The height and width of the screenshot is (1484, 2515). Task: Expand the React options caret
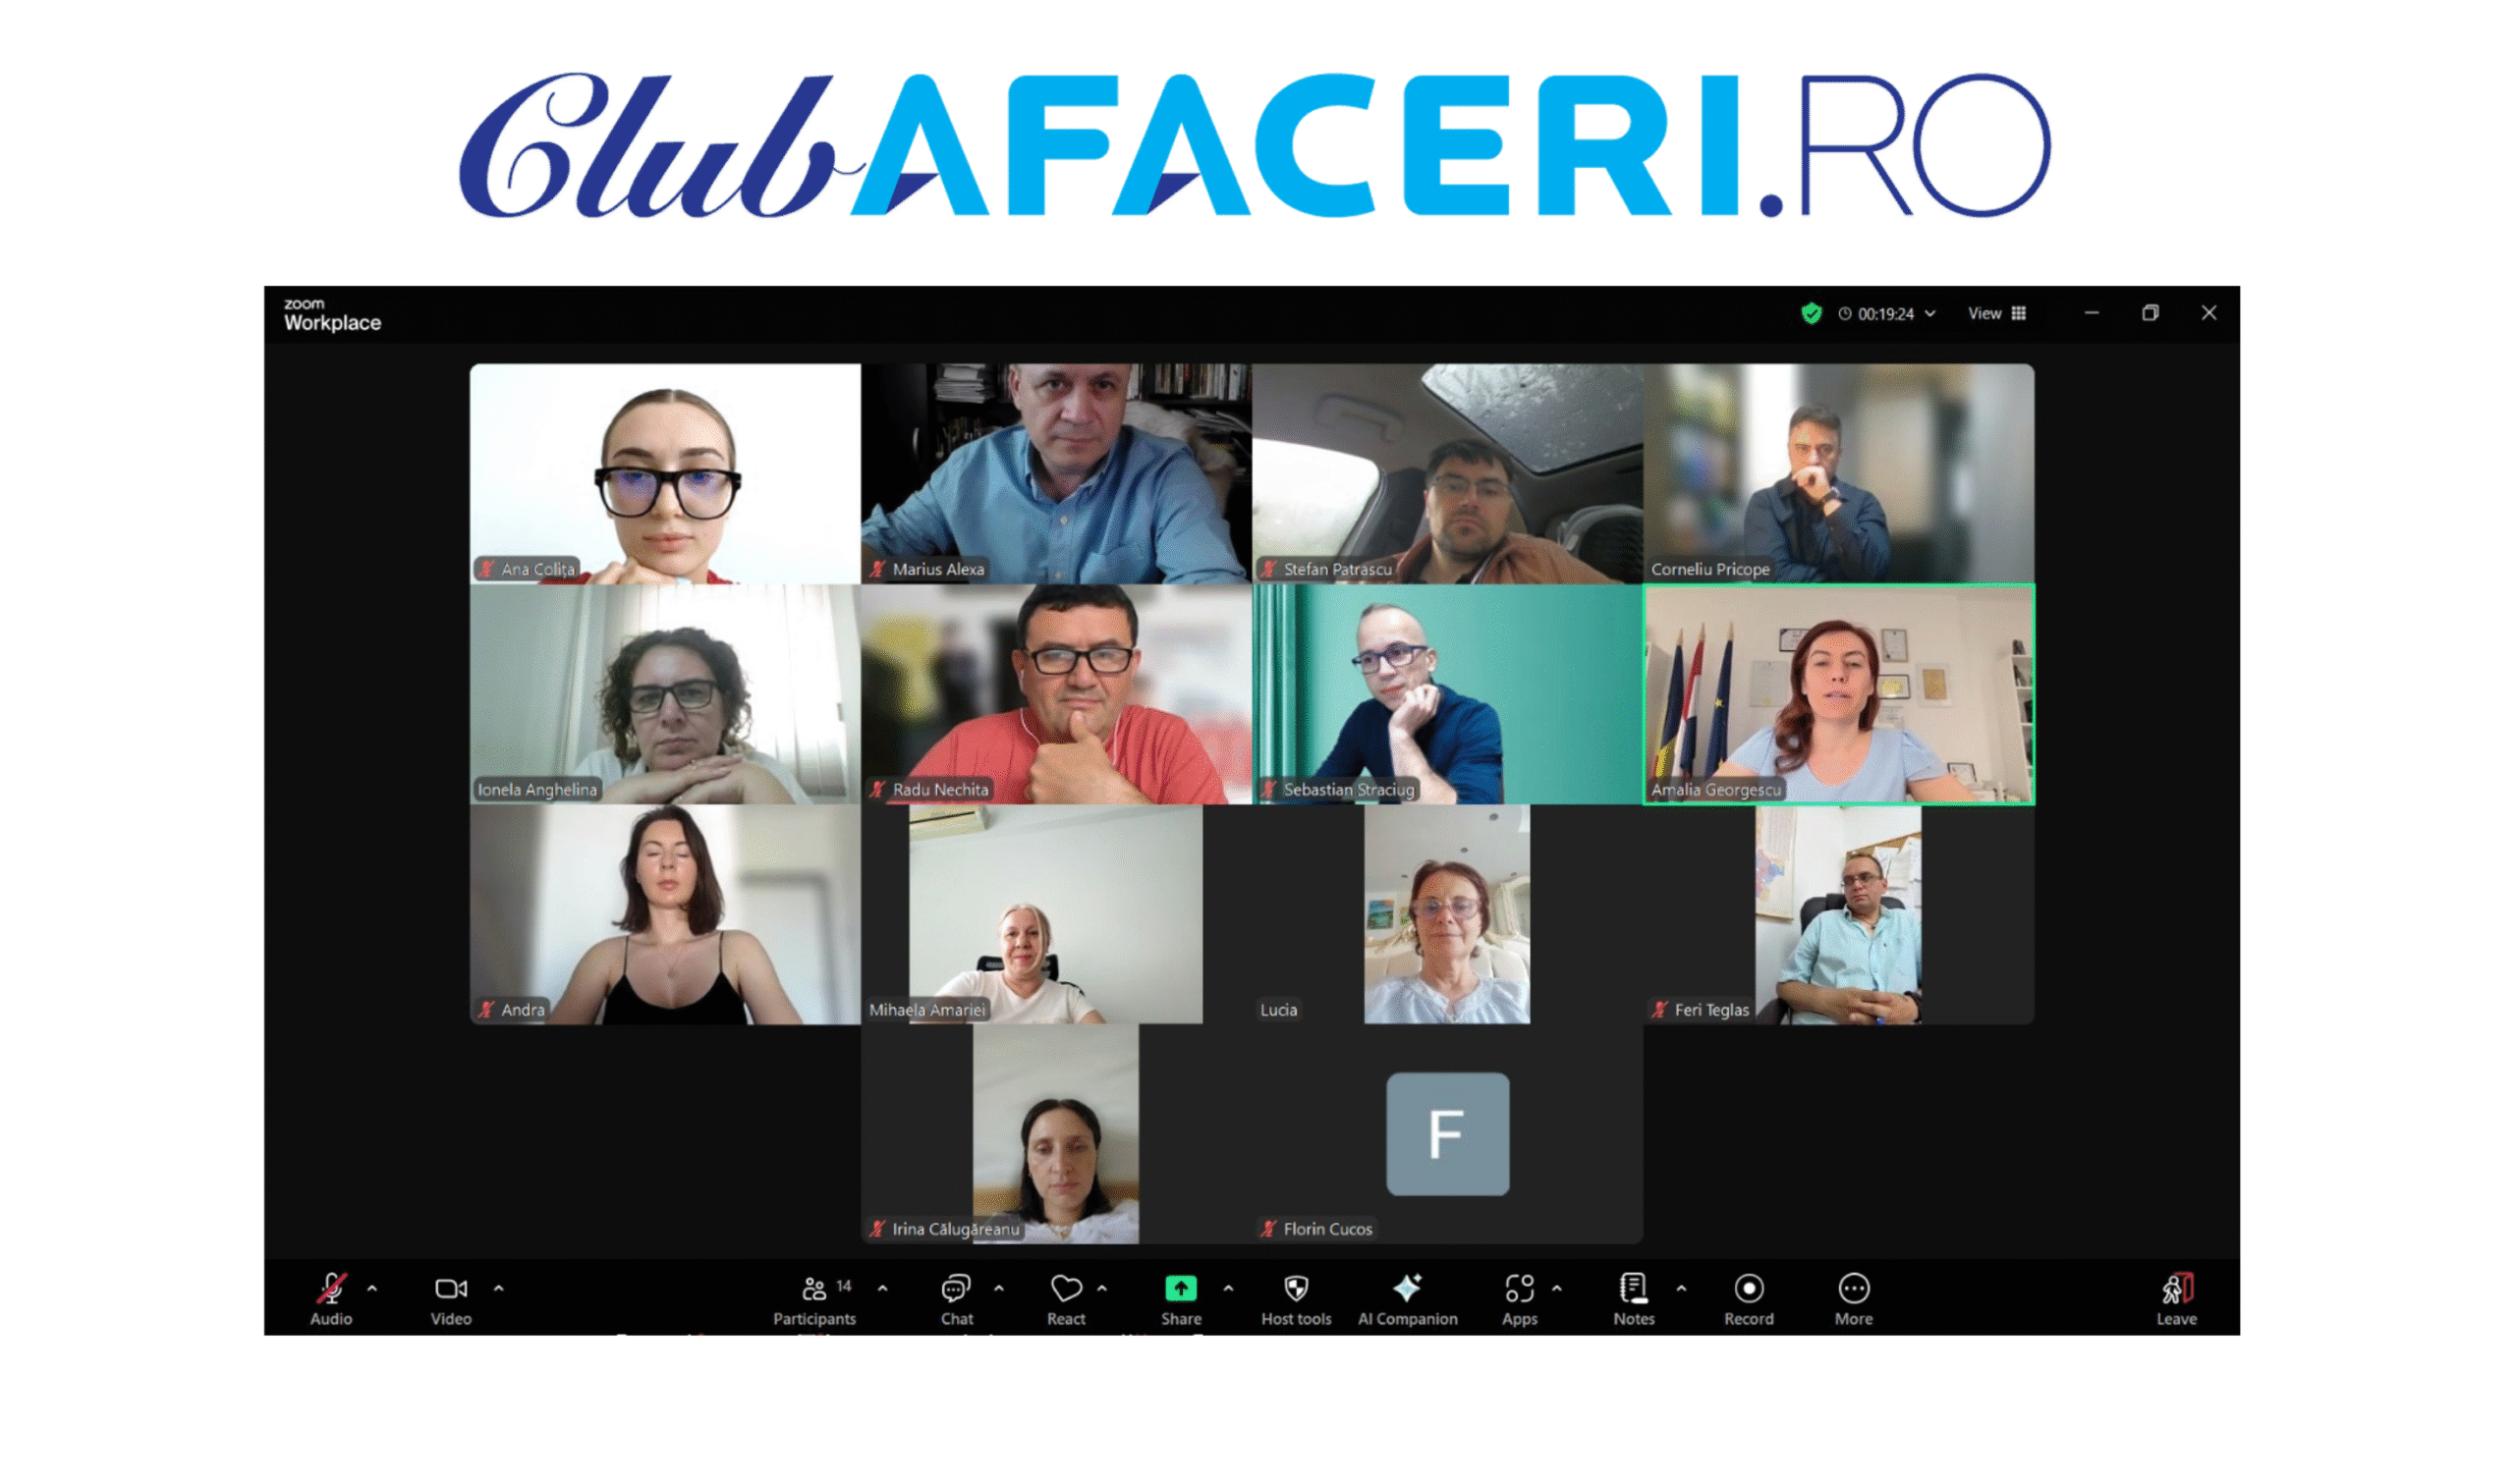tap(1102, 1289)
